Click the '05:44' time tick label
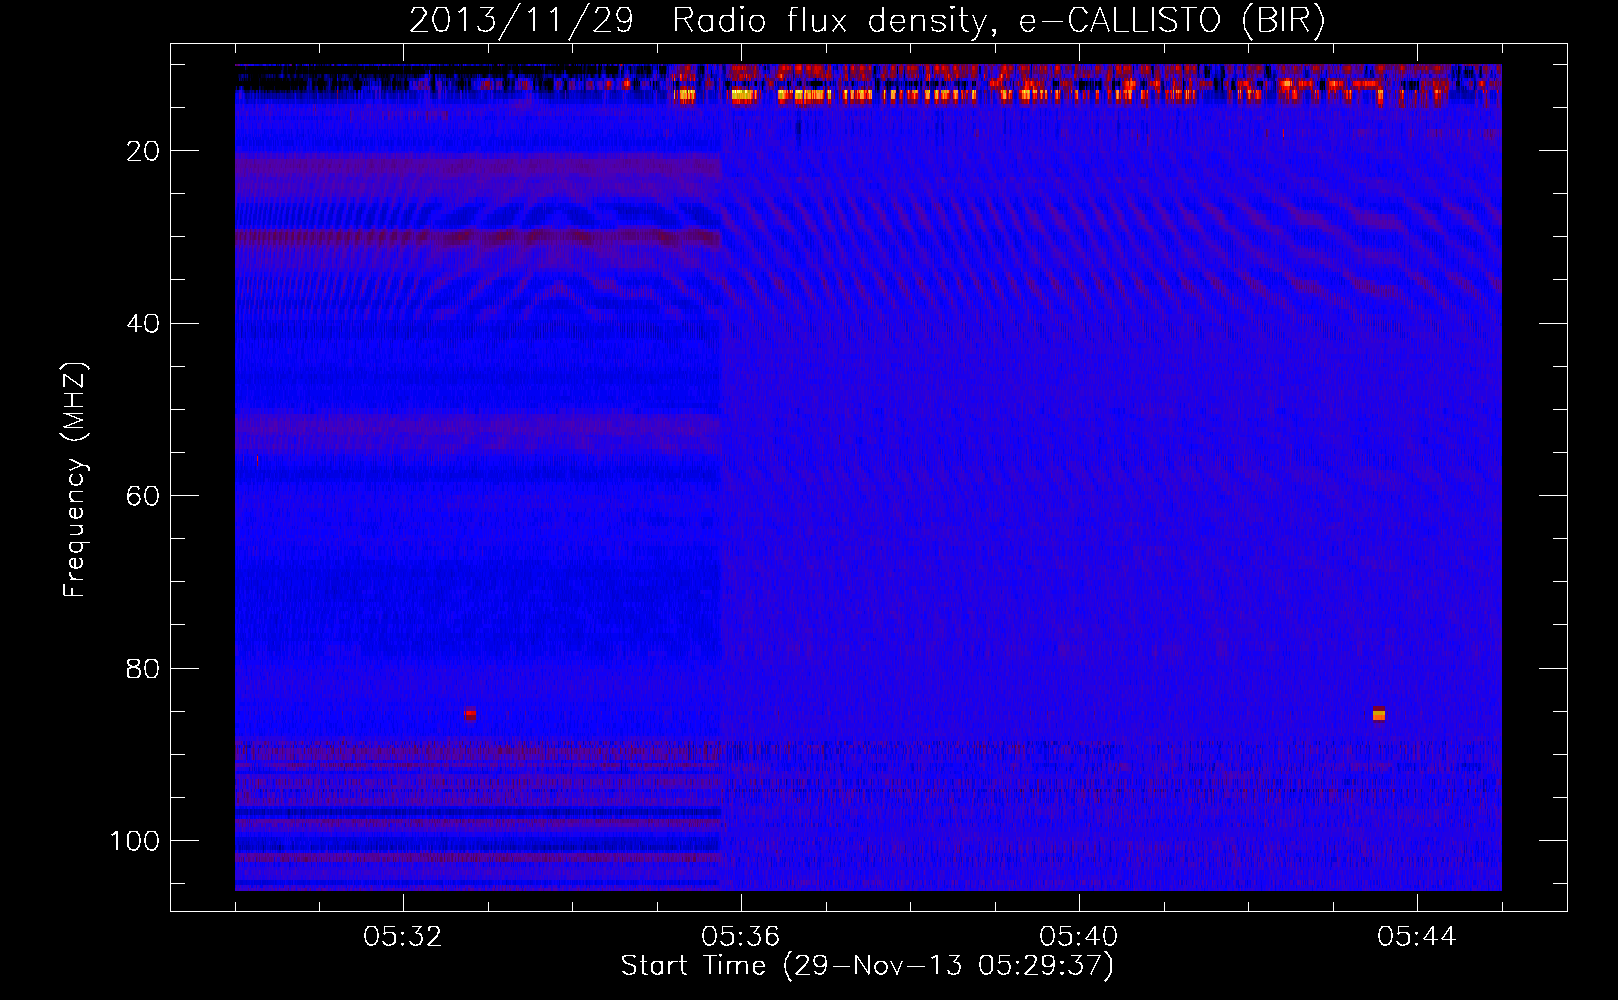This screenshot has width=1618, height=1000. click(1417, 937)
